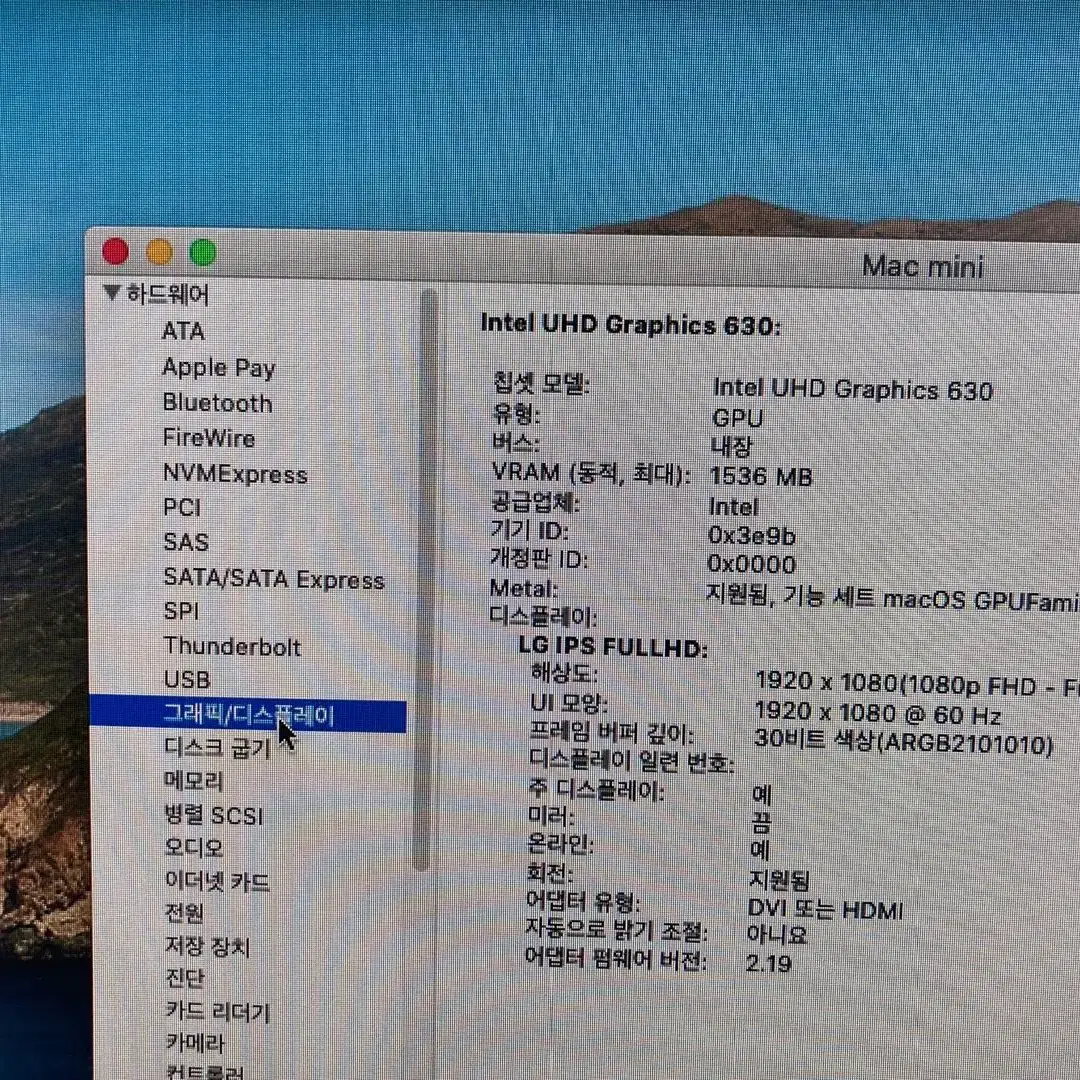Click the Intel UHD Graphics 630 heading
Screen dimensions: 1080x1080
coord(631,325)
